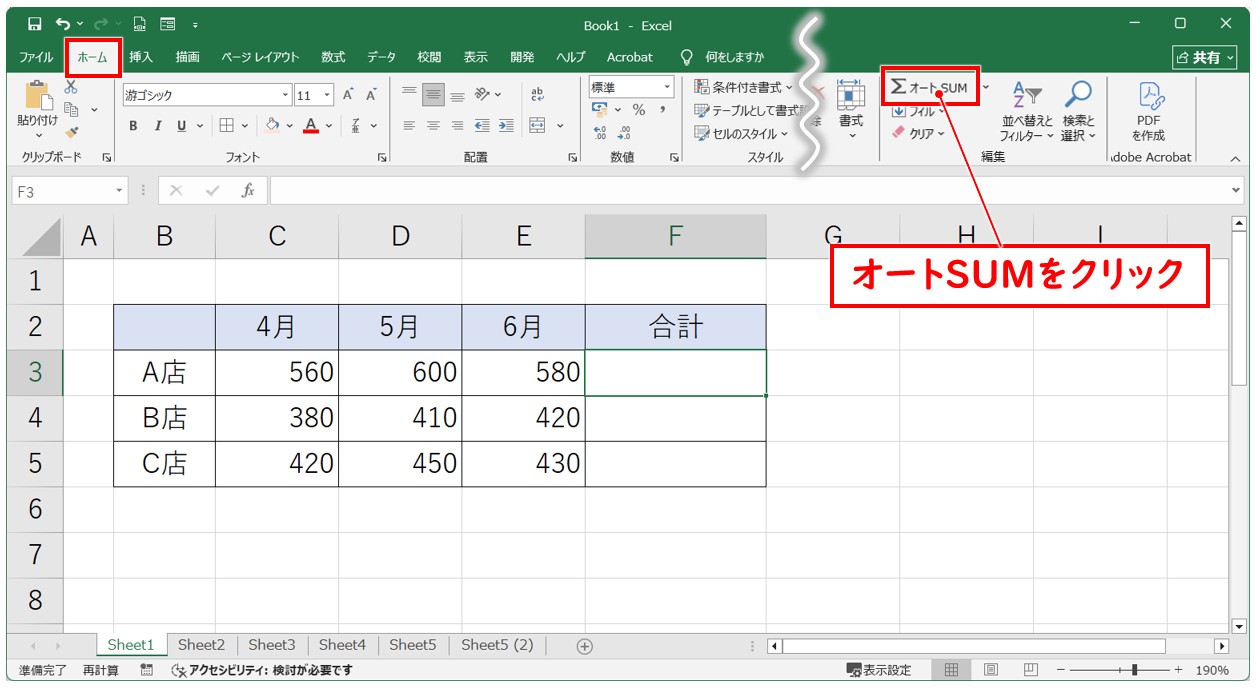Click the Paste (貼り付け) clipboard icon
Image resolution: width=1256 pixels, height=688 pixels.
38,98
